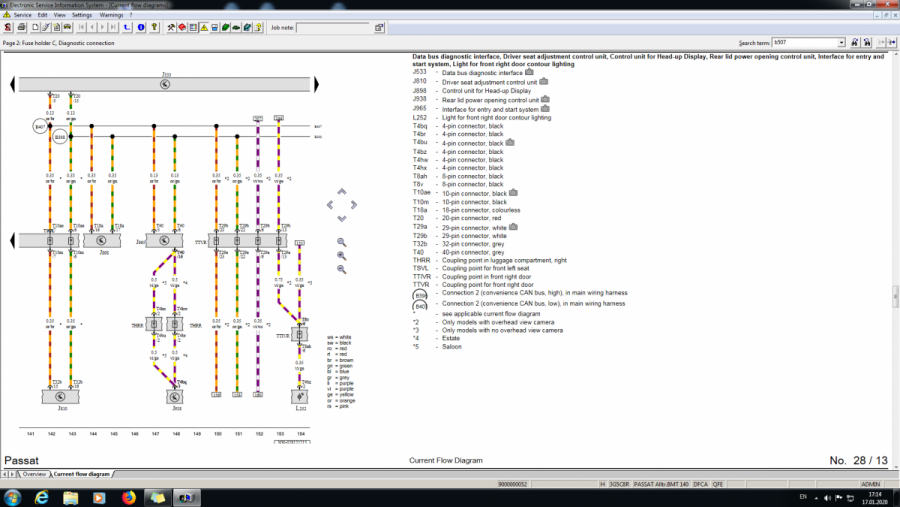Open Firefox from the Windows taskbar

tap(129, 497)
